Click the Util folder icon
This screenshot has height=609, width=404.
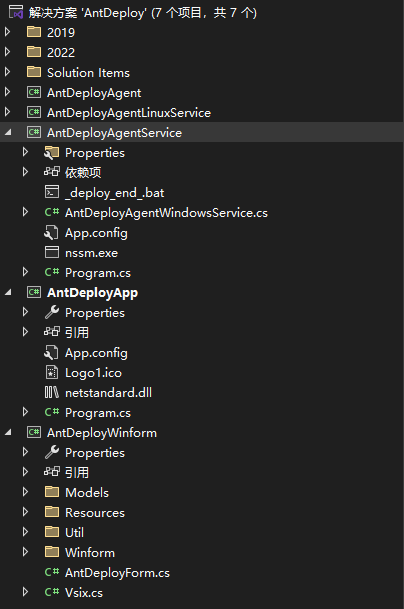point(52,532)
